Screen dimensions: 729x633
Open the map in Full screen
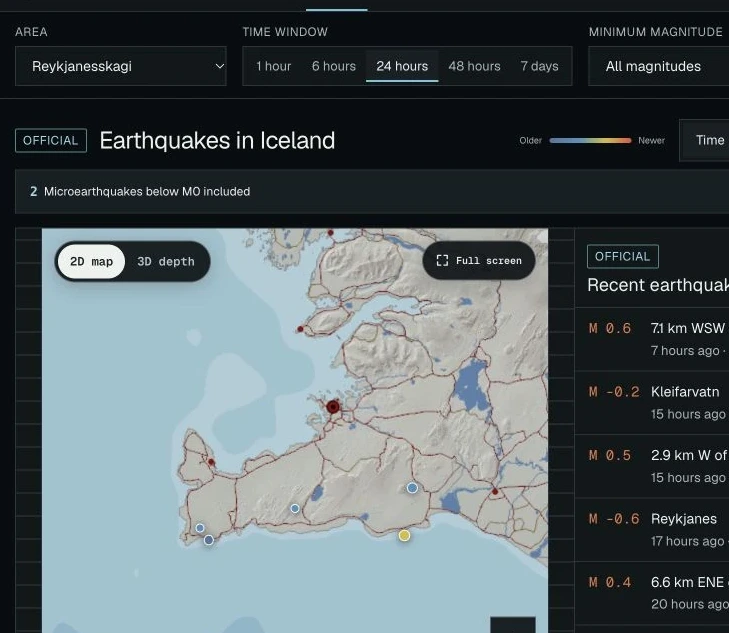point(479,261)
